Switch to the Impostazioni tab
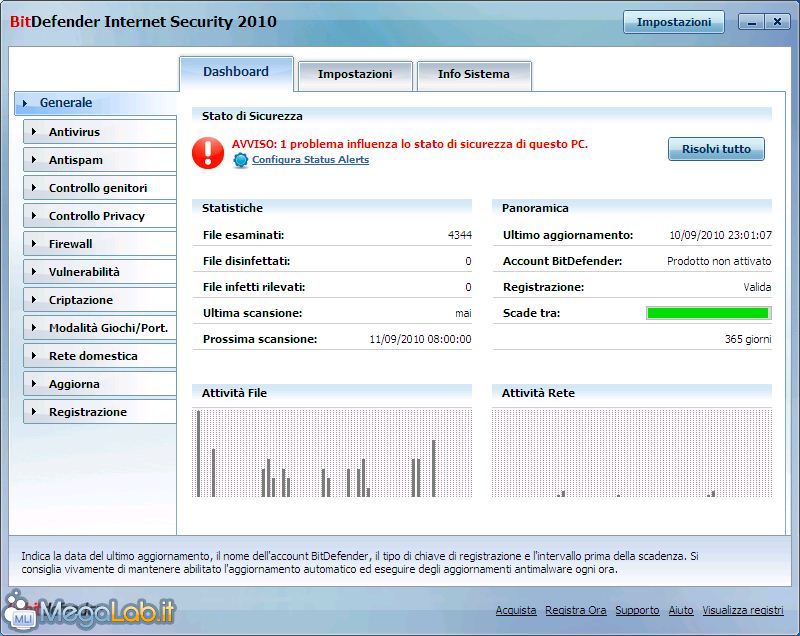This screenshot has width=800, height=636. pos(355,74)
